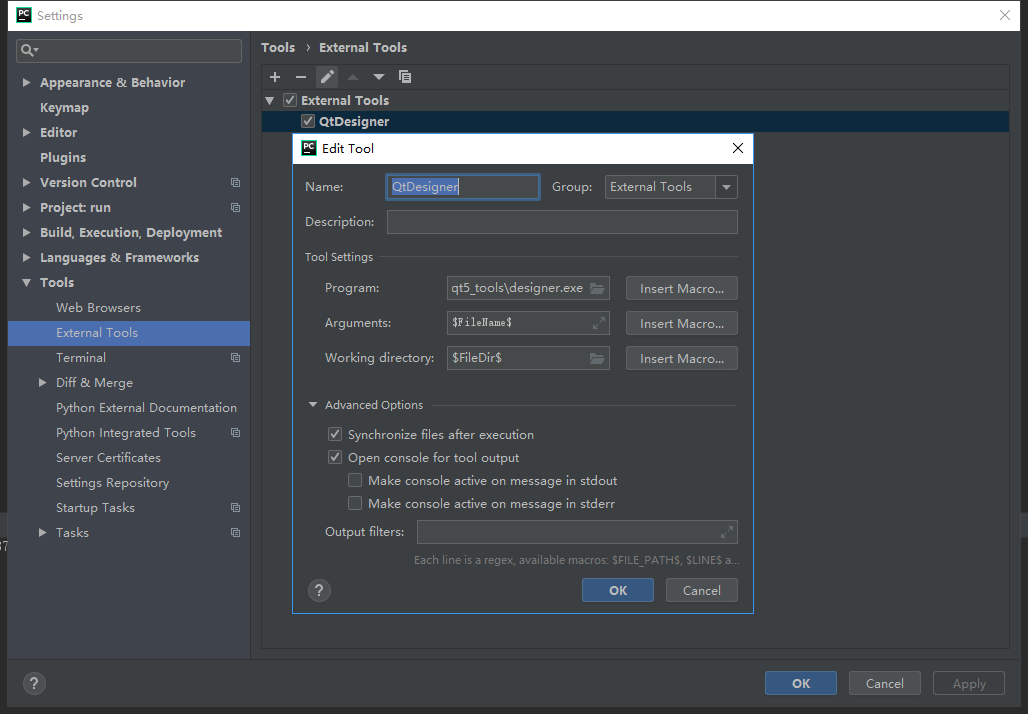Viewport: 1028px width, 714px height.
Task: Click OK in the Settings window
Action: click(x=801, y=683)
